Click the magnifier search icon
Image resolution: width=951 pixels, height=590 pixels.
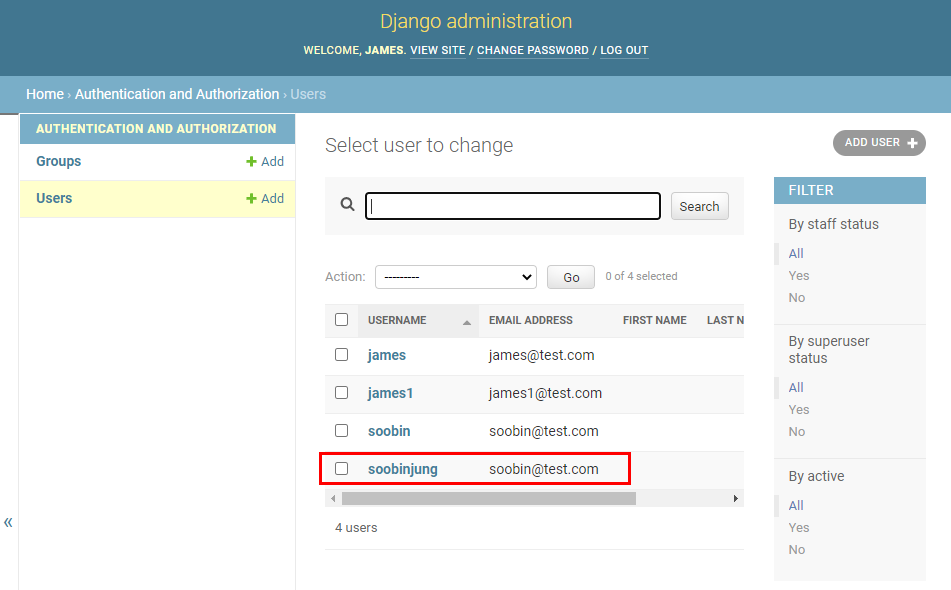coord(347,204)
